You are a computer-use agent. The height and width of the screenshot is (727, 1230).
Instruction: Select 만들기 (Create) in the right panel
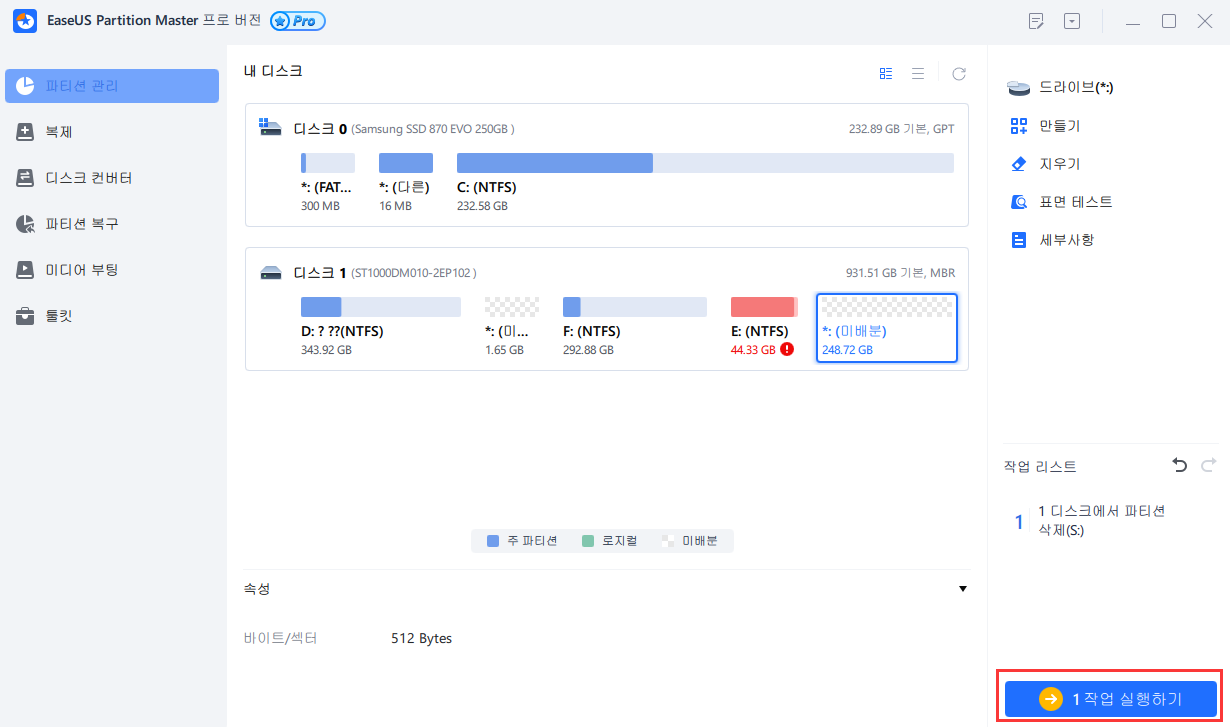pyautogui.click(x=1059, y=126)
